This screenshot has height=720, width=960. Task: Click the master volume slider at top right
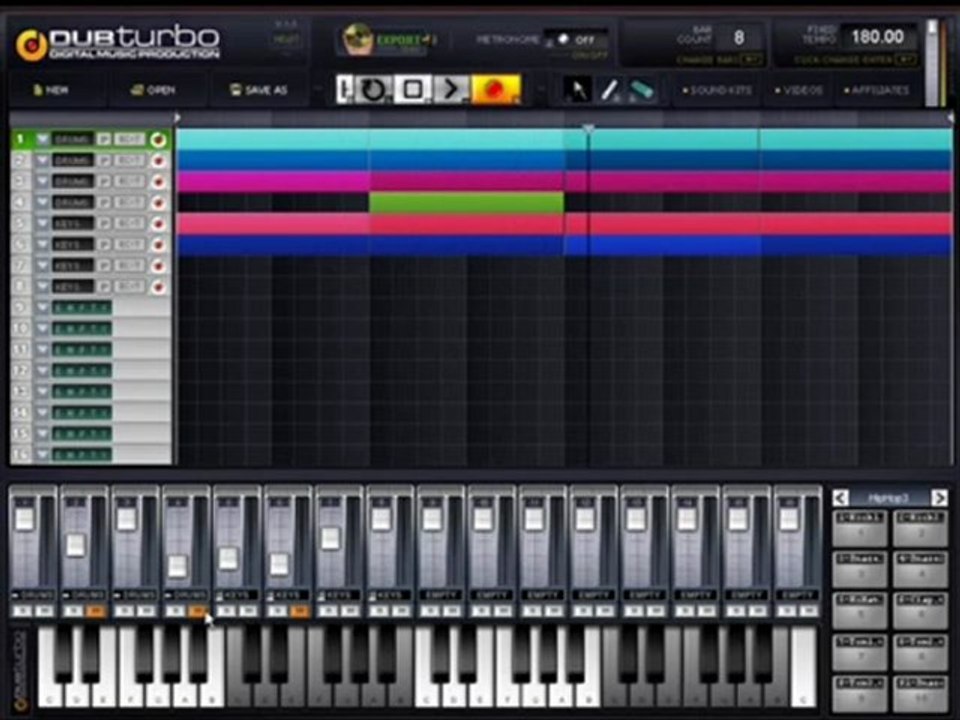[x=932, y=61]
